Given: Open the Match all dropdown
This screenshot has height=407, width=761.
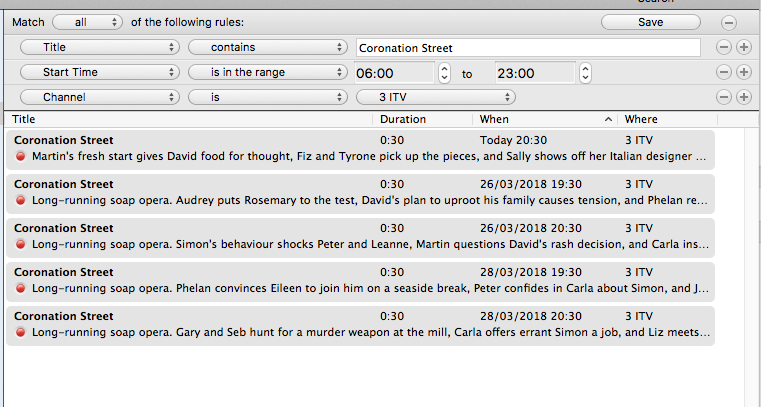Looking at the screenshot, I should tap(87, 22).
